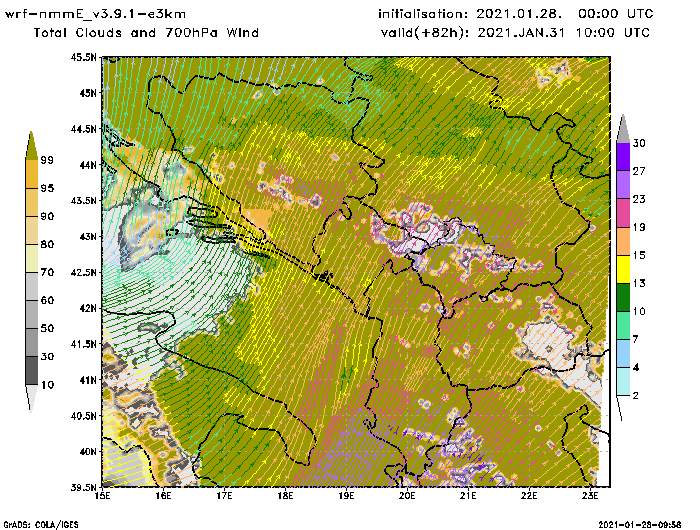
Task: Click the 'GrADS: COLA/IGES' credit text
Action: pyautogui.click(x=41, y=525)
